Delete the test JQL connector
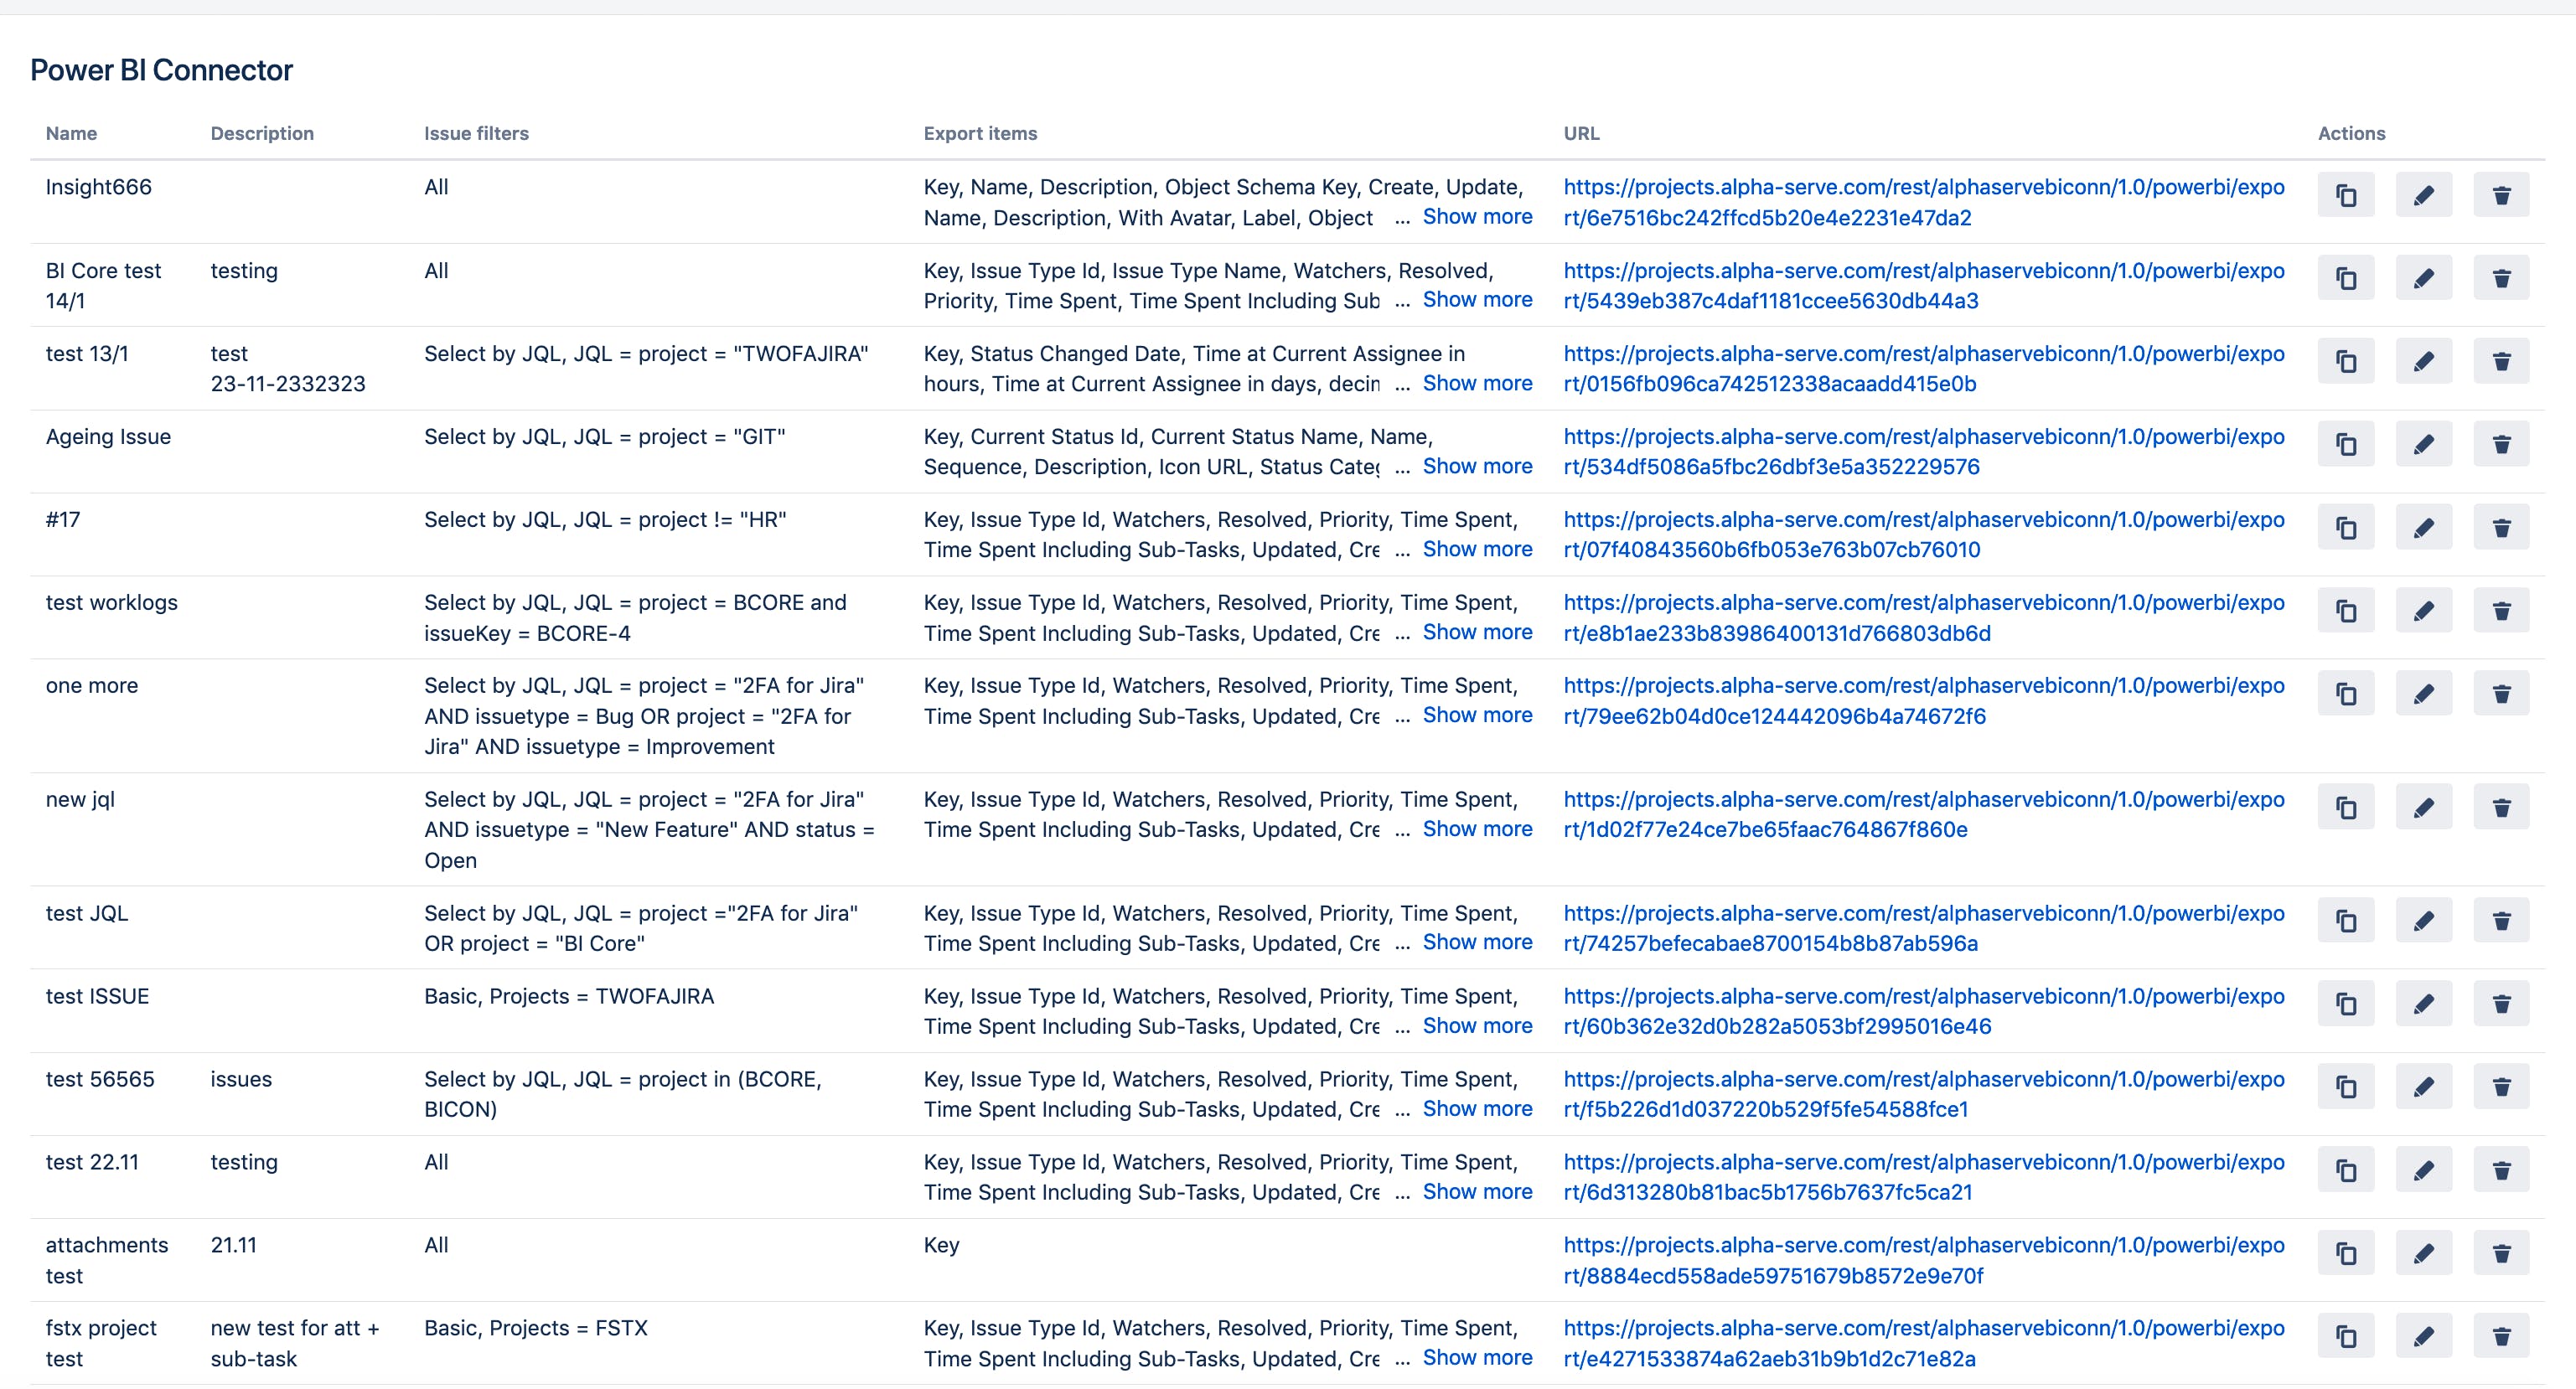Screen dimensions: 2576x1389 pos(2501,921)
